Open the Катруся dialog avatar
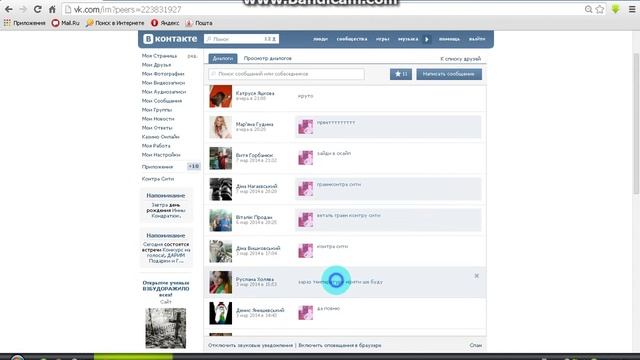 pyautogui.click(x=220, y=96)
